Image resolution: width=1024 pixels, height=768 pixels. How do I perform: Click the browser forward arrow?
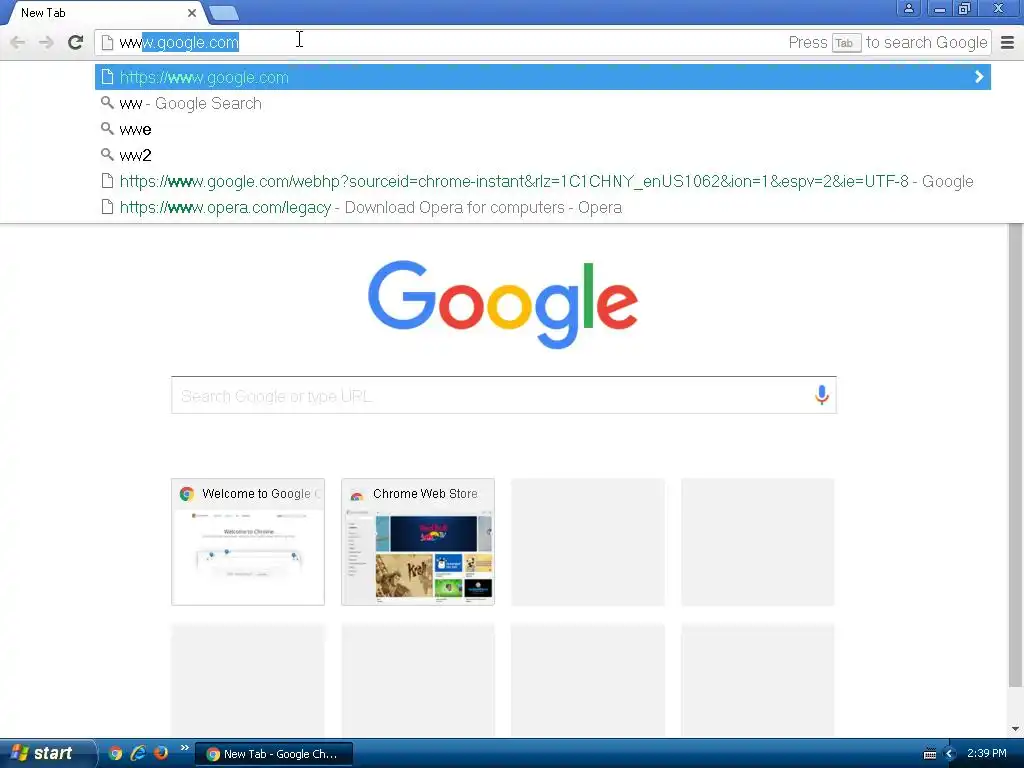[46, 42]
